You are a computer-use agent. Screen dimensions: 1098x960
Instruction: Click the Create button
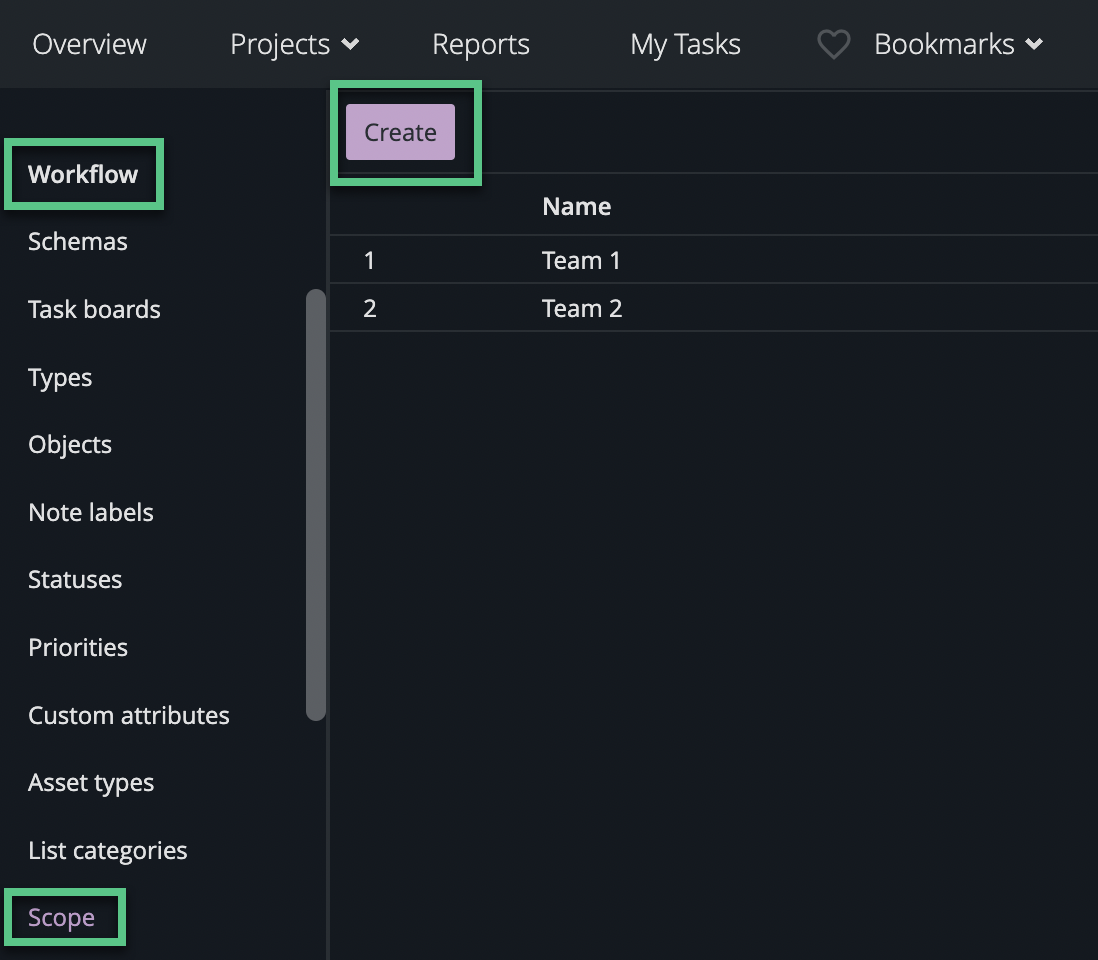(x=400, y=132)
